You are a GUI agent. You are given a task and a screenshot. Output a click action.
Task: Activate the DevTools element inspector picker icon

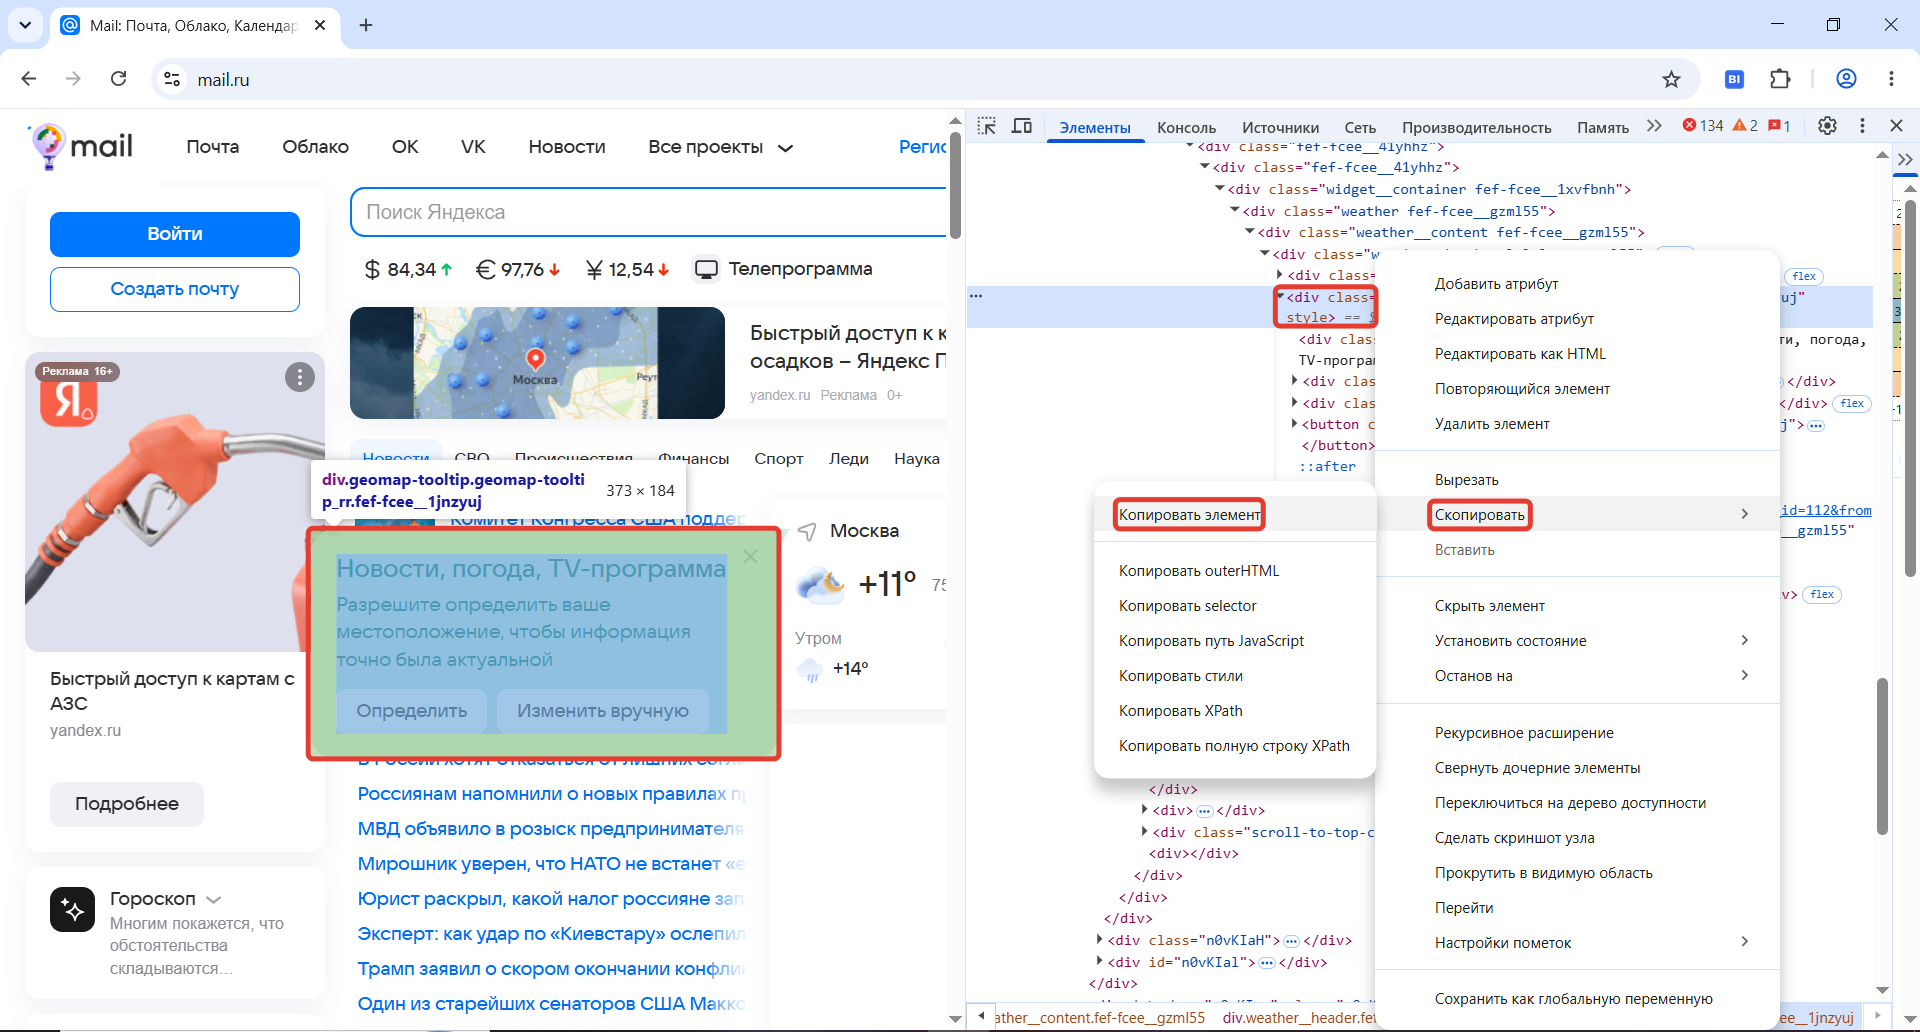coord(987,126)
